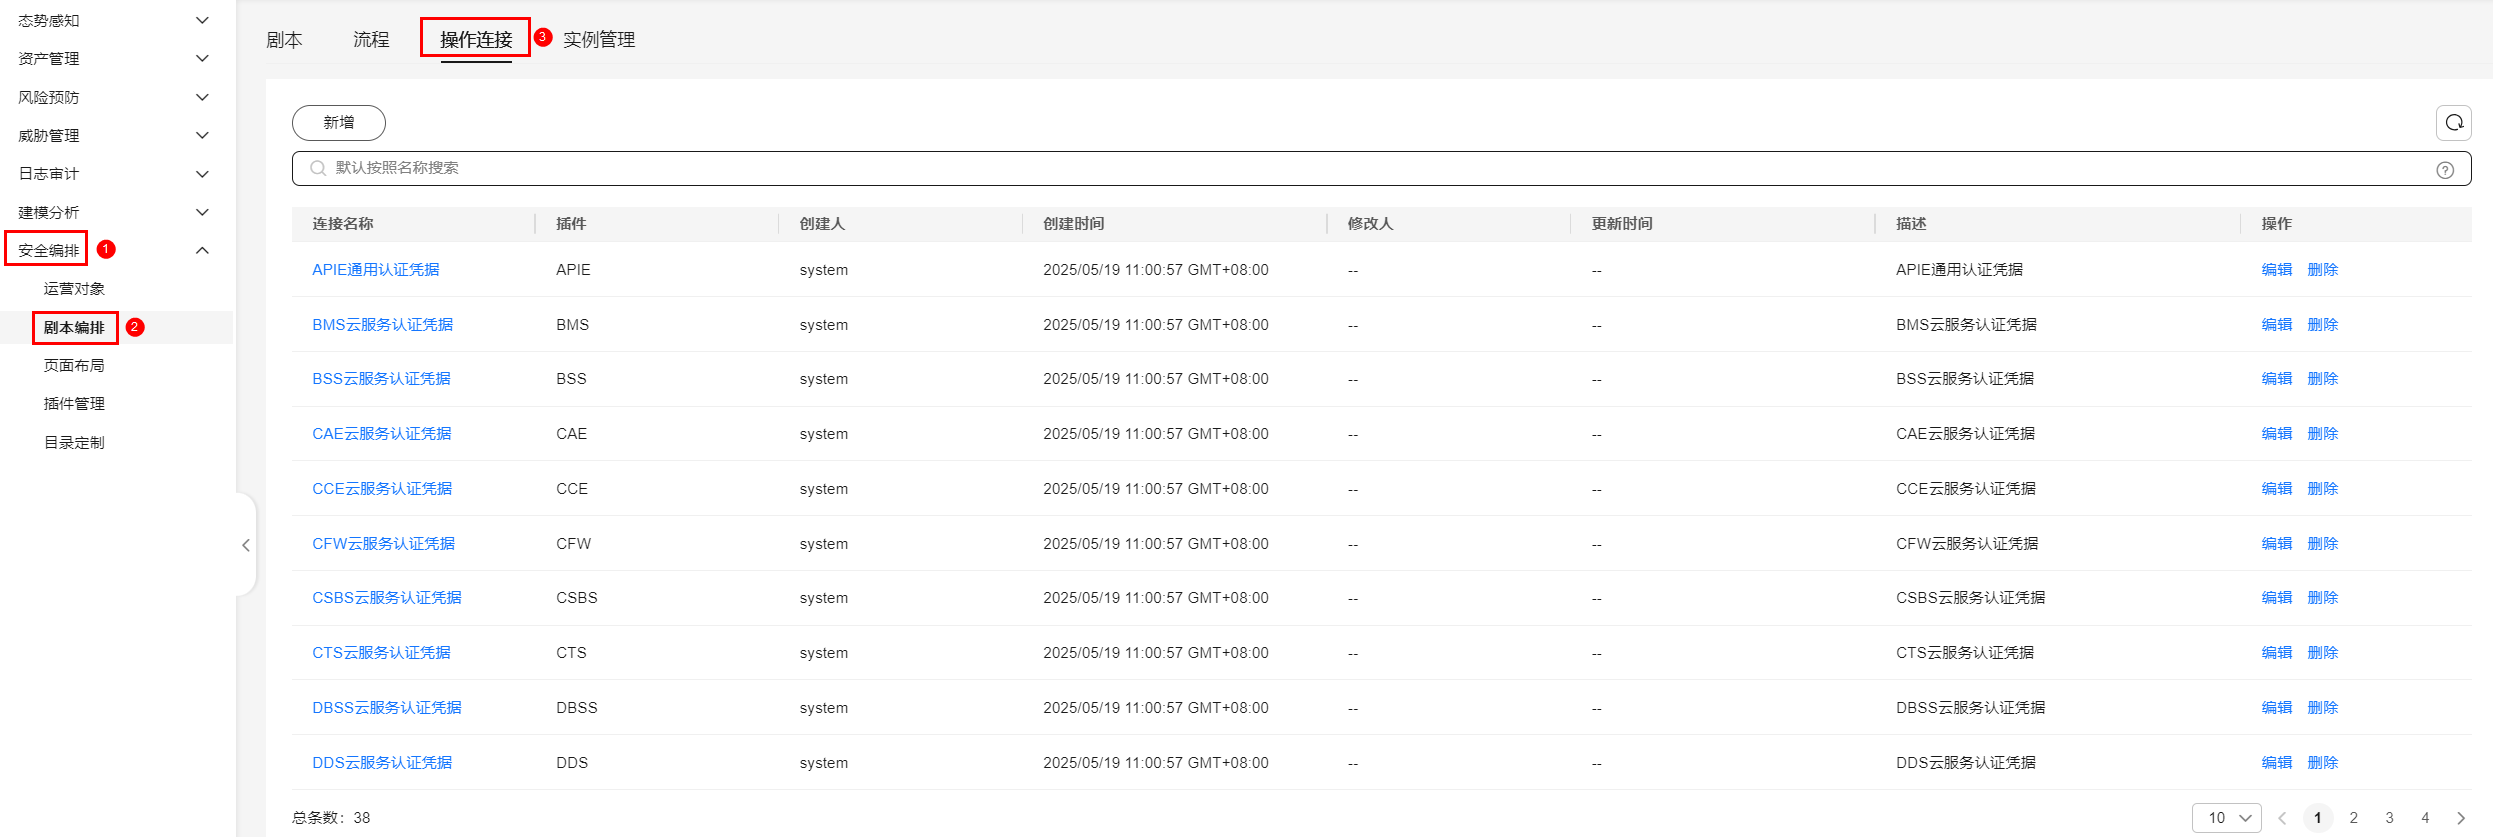The height and width of the screenshot is (837, 2493).
Task: Go to next page using right arrow
Action: coord(2461,818)
